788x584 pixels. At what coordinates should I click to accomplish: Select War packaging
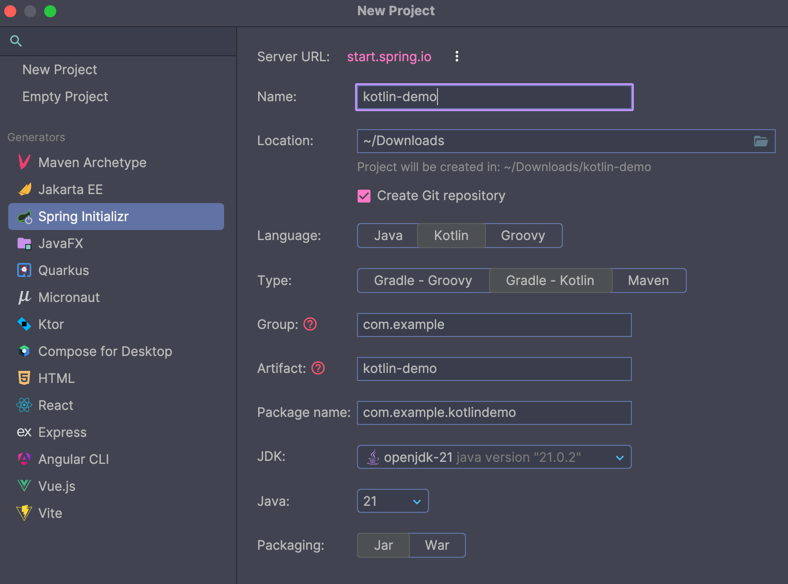(x=437, y=545)
